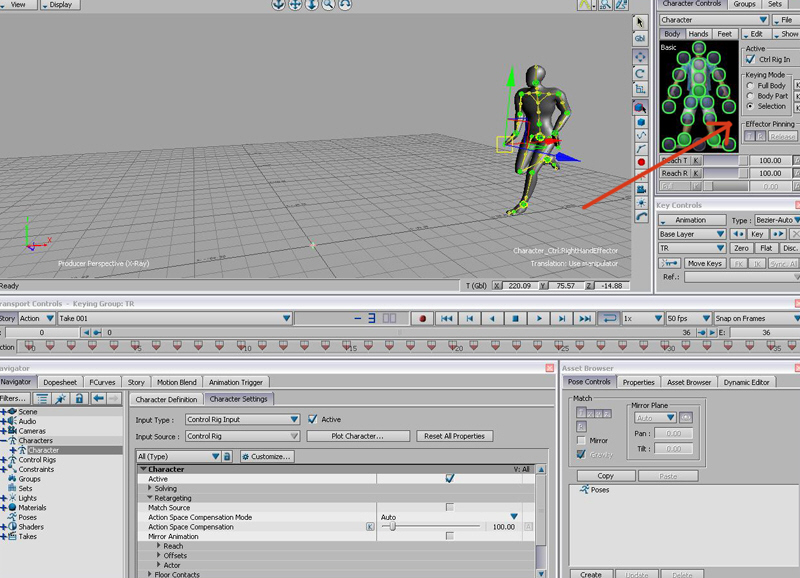Toggle the Ctrl Rig In checkbox
This screenshot has width=800, height=578.
coord(751,59)
